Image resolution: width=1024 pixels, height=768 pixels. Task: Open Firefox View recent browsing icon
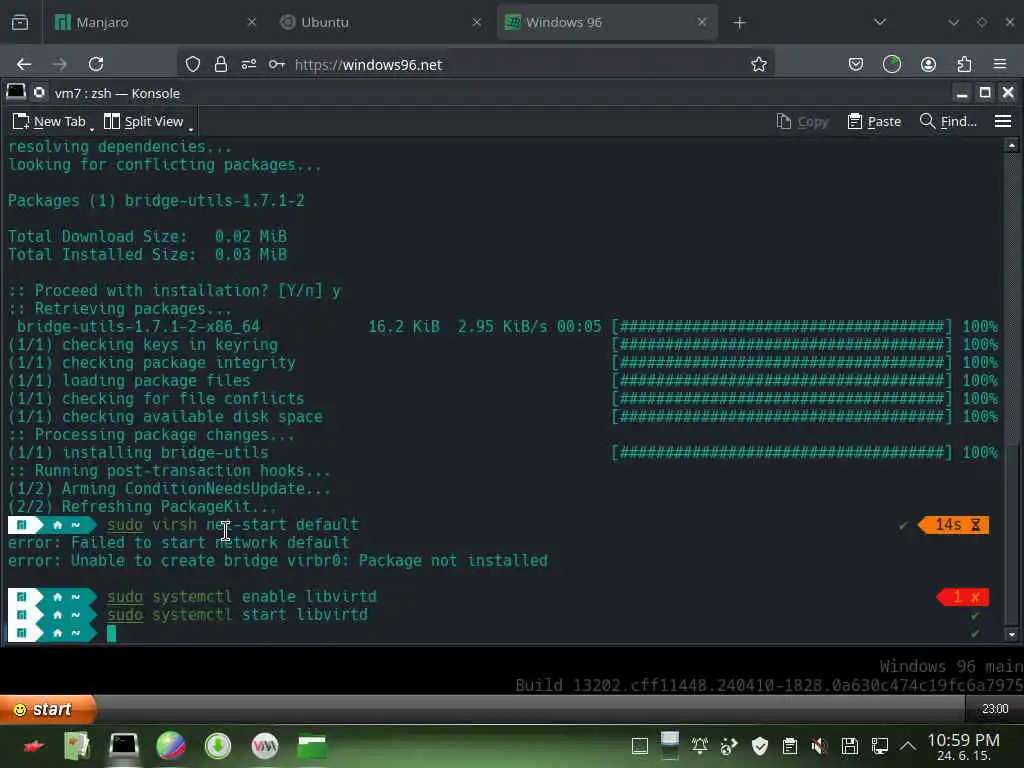coord(20,22)
